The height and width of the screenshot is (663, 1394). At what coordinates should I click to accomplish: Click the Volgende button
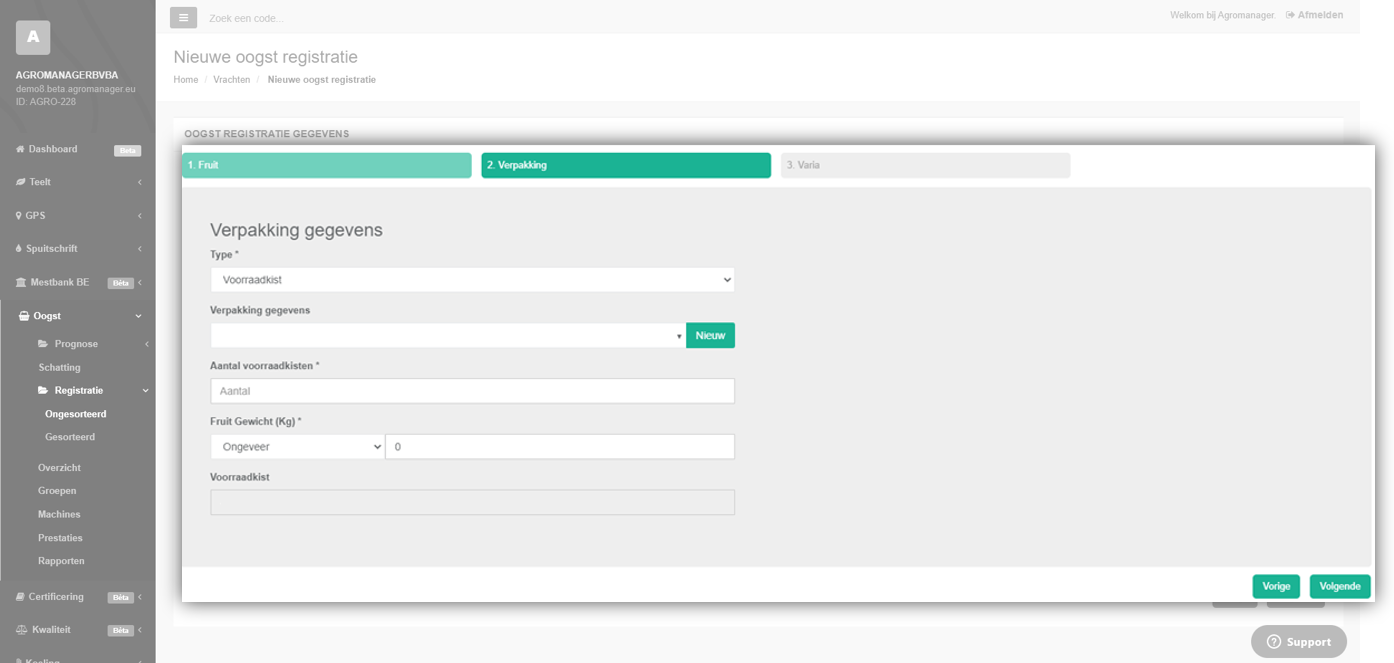[1339, 586]
